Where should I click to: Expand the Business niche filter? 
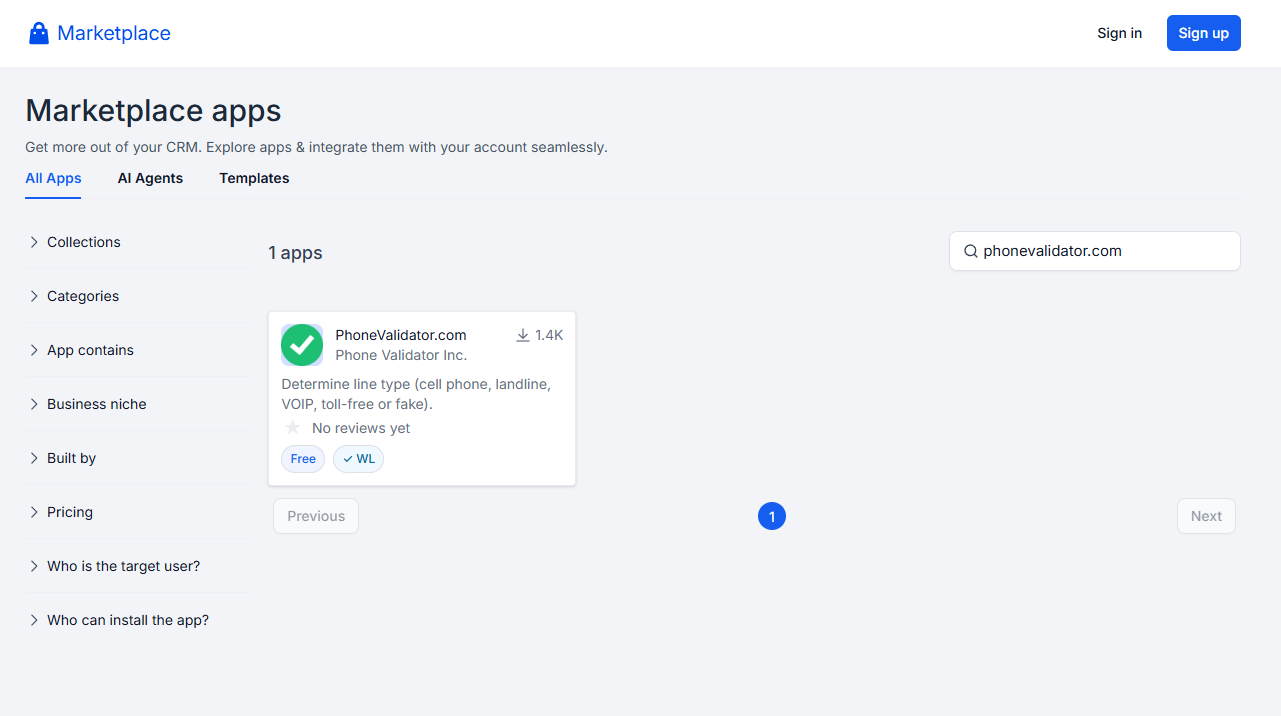[136, 404]
